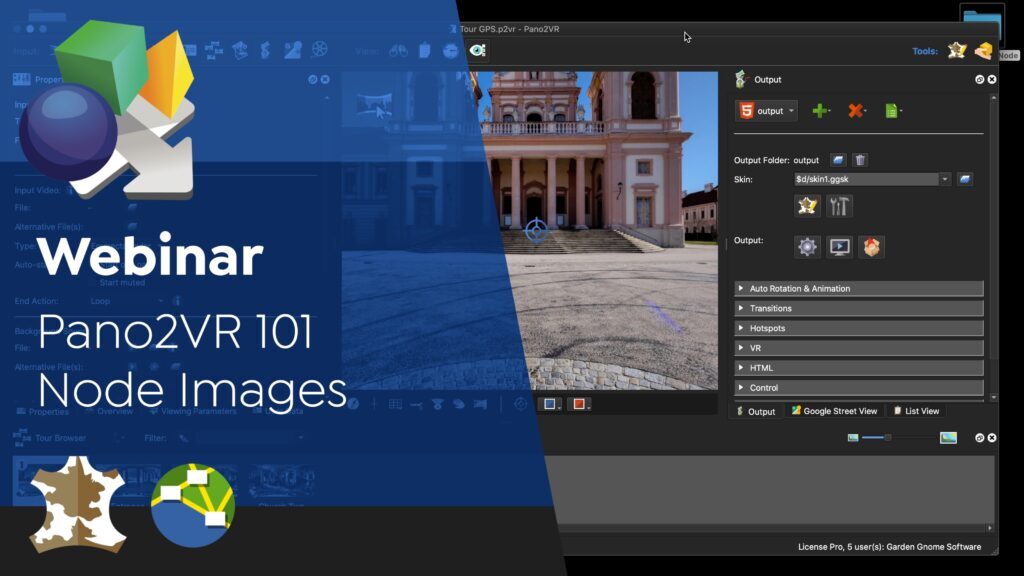Viewport: 1024px width, 576px height.
Task: Click the 'Output Folder: output' label
Action: pyautogui.click(x=776, y=160)
